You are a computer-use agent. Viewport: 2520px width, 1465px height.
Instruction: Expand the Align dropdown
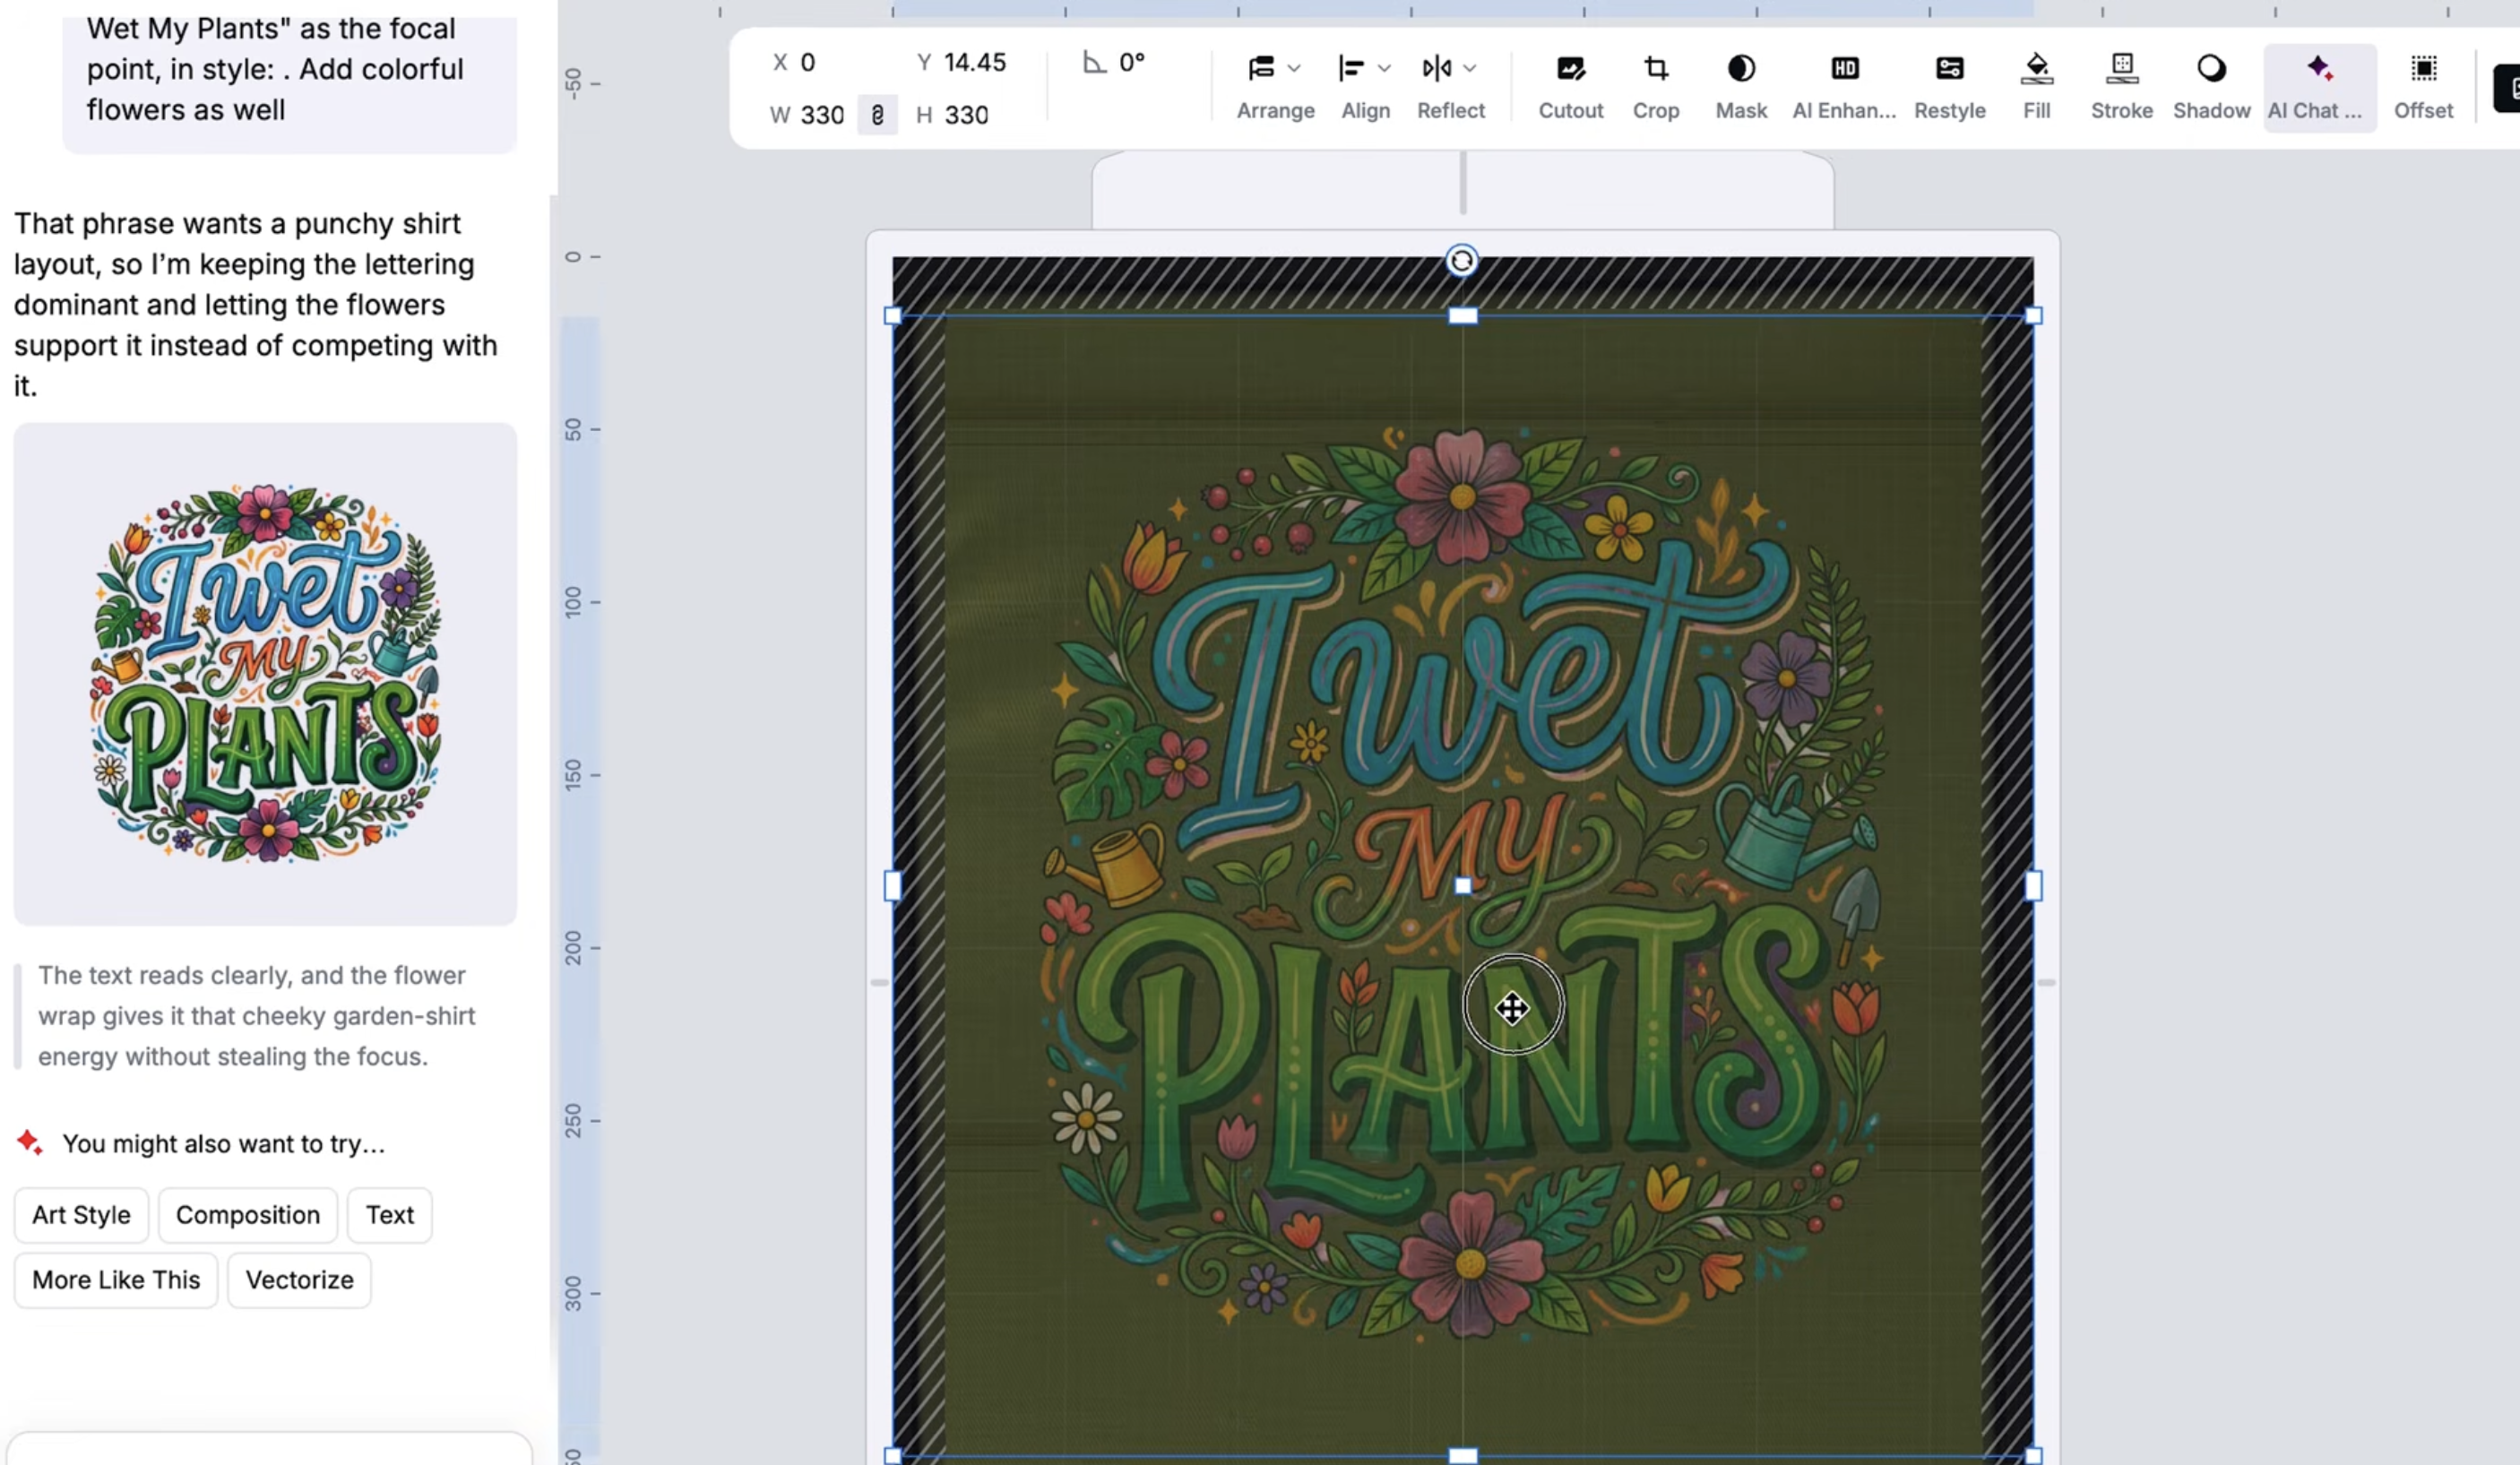point(1365,87)
